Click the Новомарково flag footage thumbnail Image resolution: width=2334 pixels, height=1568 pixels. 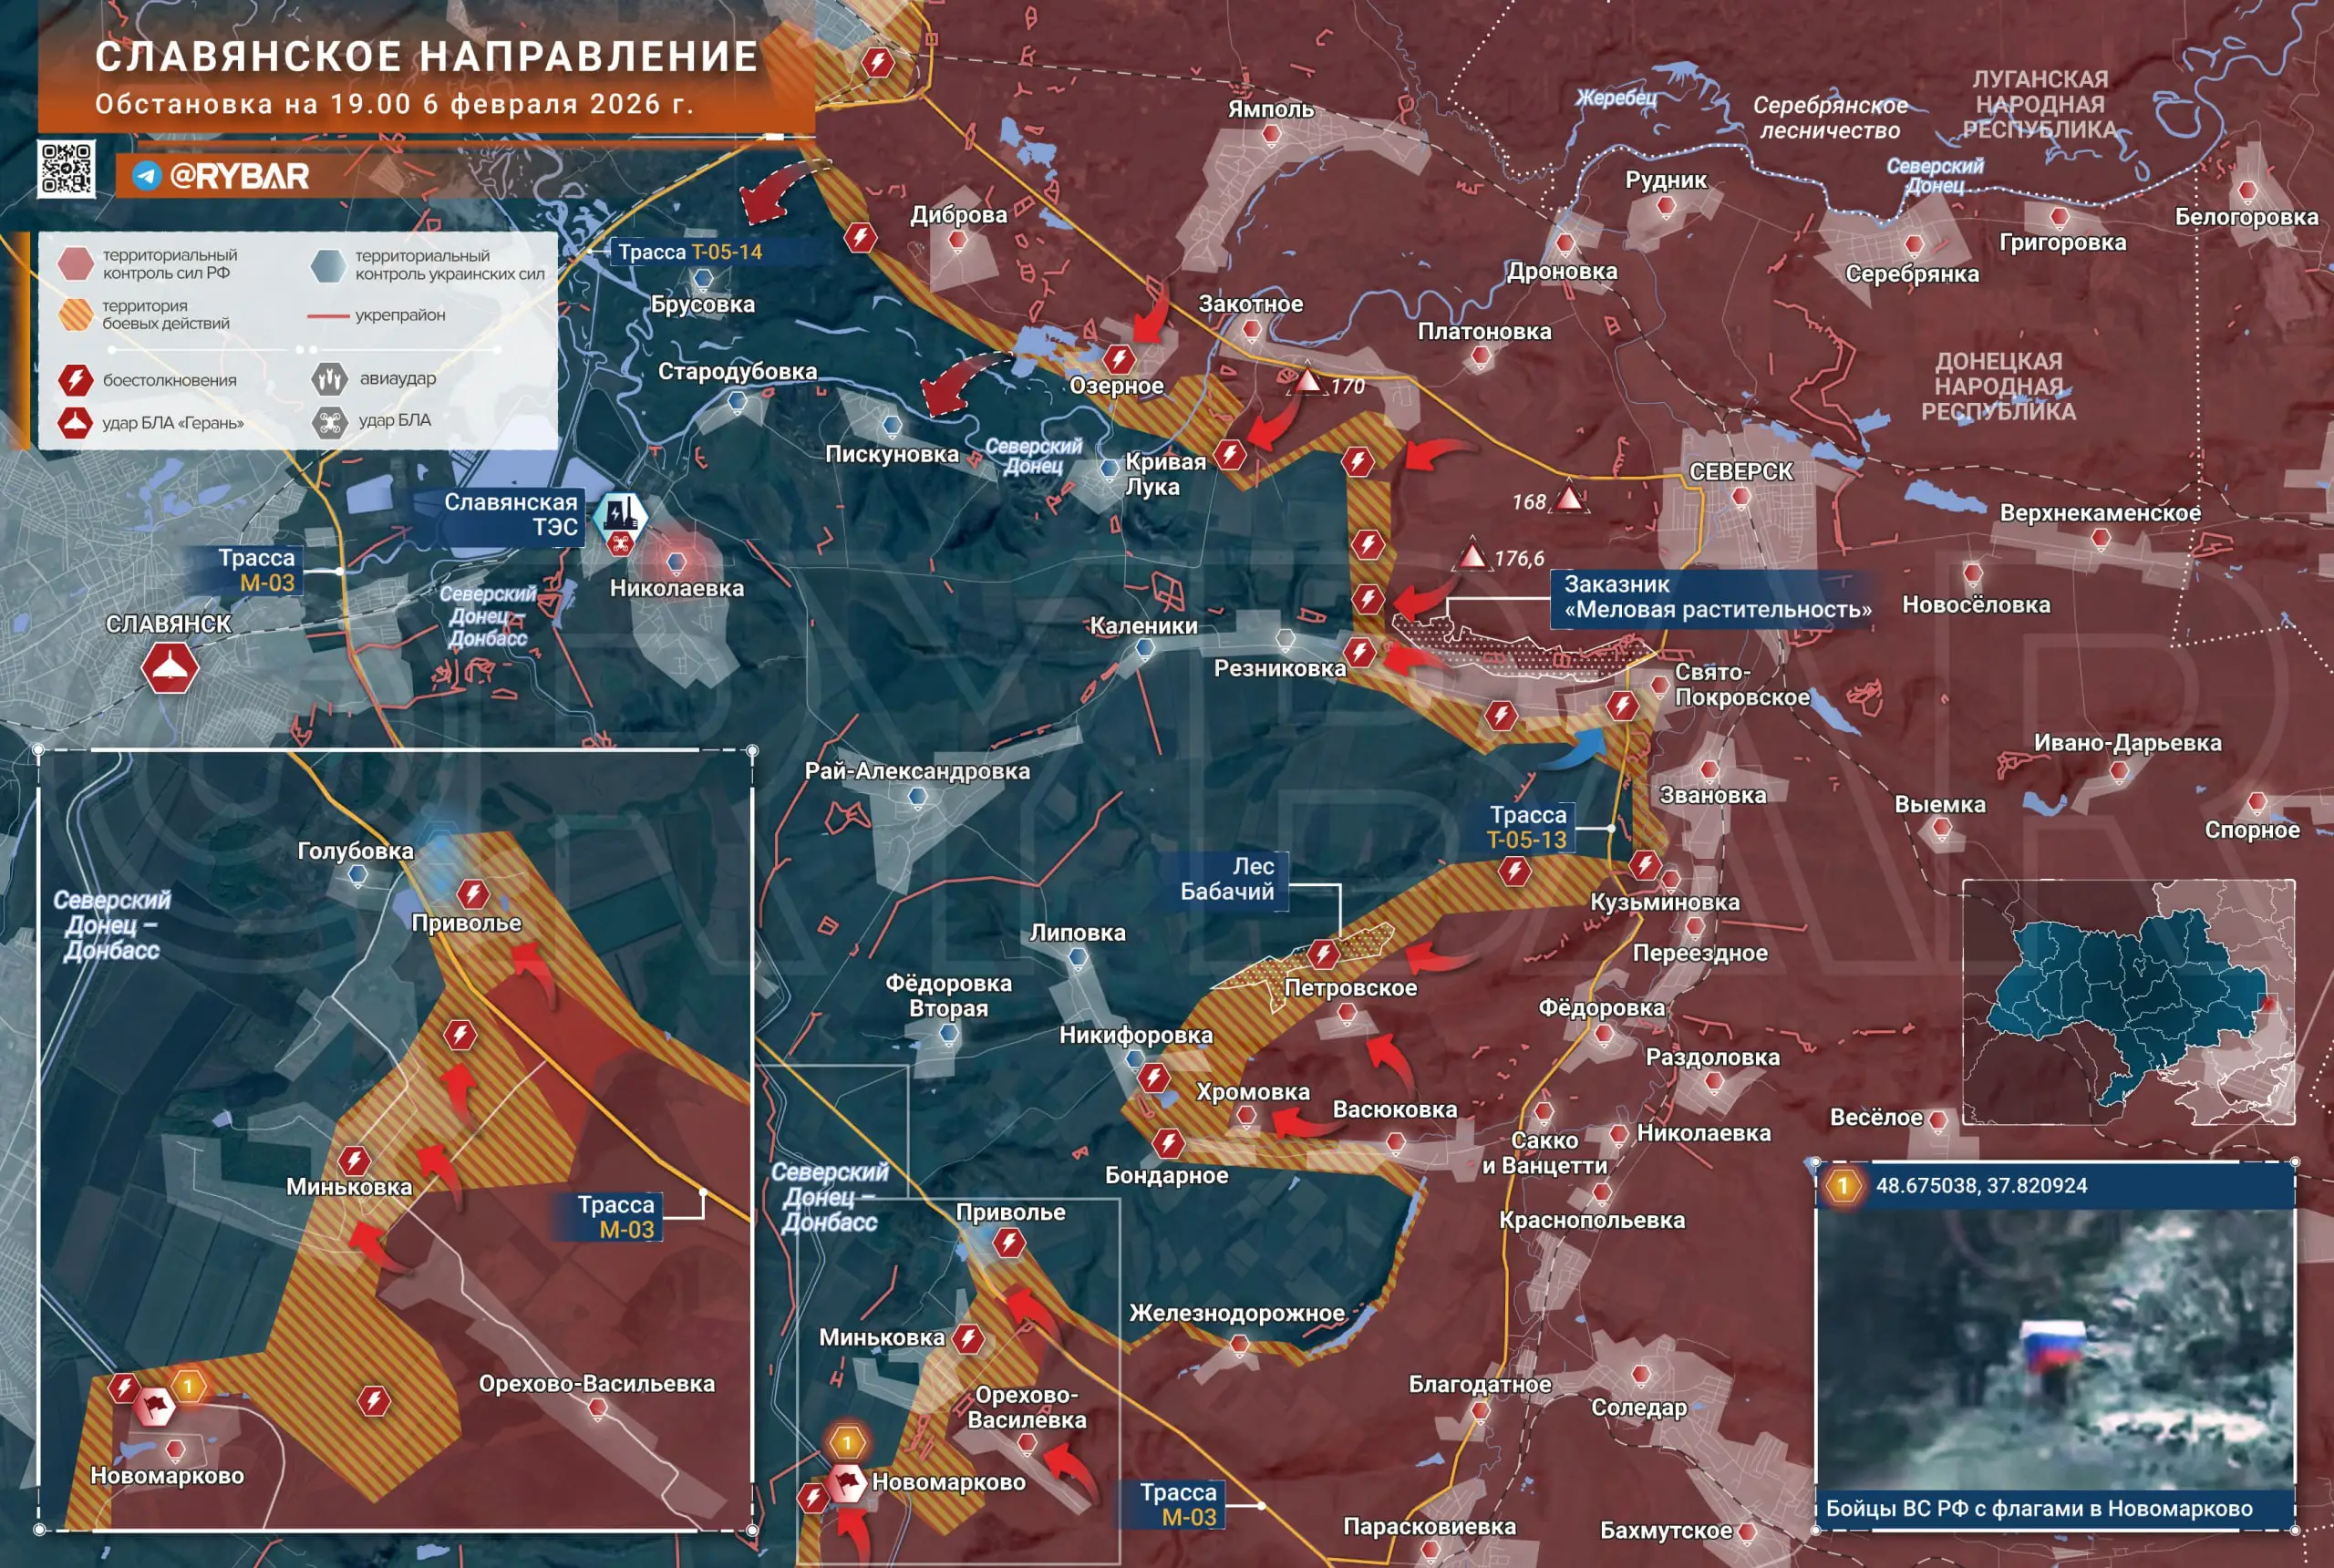click(x=2054, y=1350)
